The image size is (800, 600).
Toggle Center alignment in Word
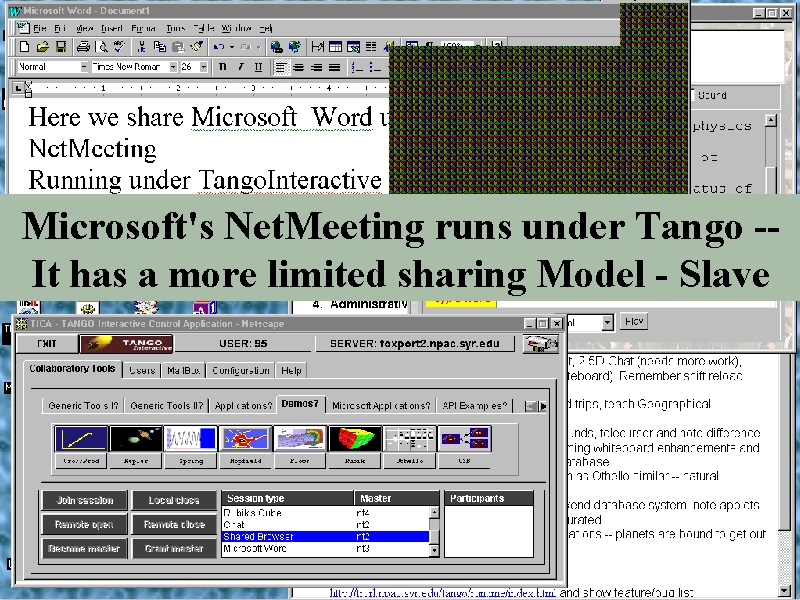[298, 67]
